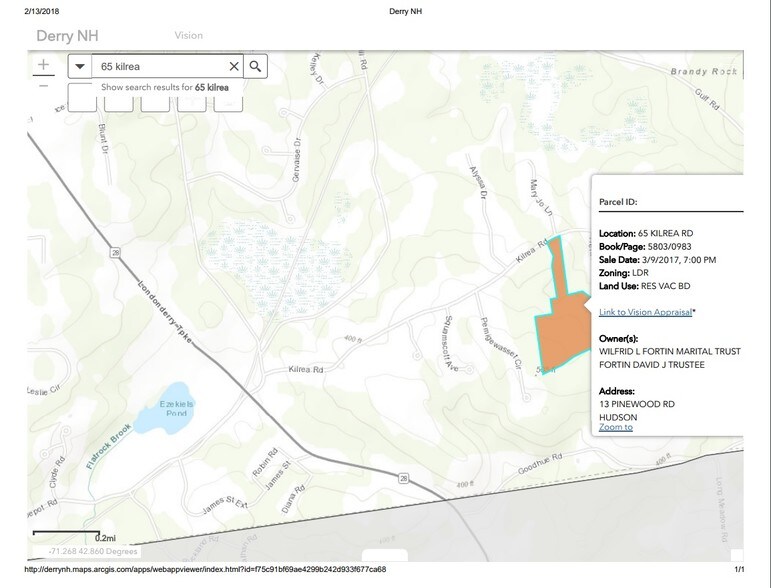
Task: Click the Derry NH app title
Action: [x=68, y=35]
